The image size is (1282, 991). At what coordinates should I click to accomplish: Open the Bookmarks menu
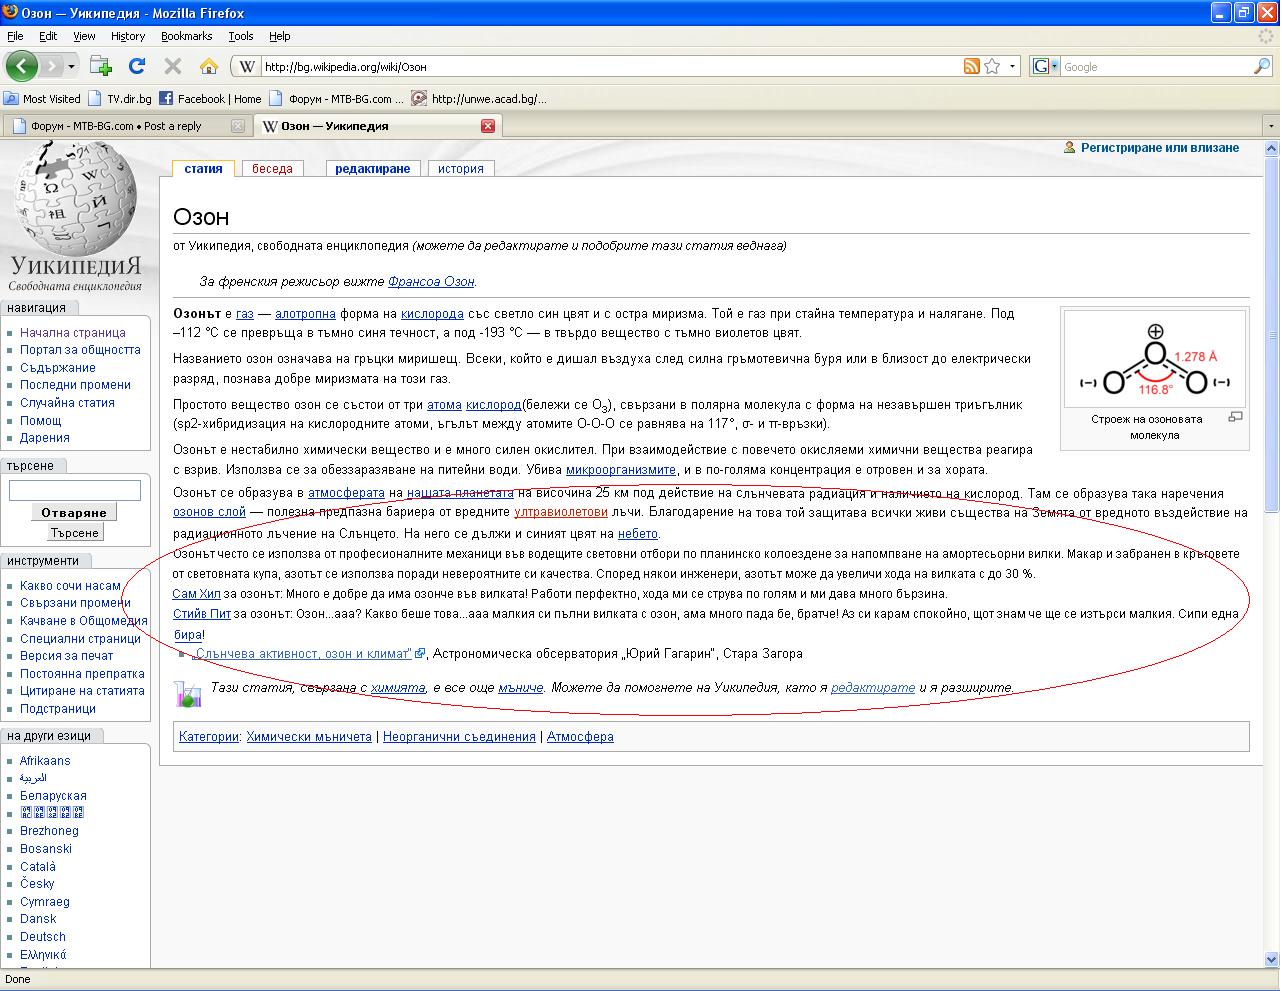[186, 36]
